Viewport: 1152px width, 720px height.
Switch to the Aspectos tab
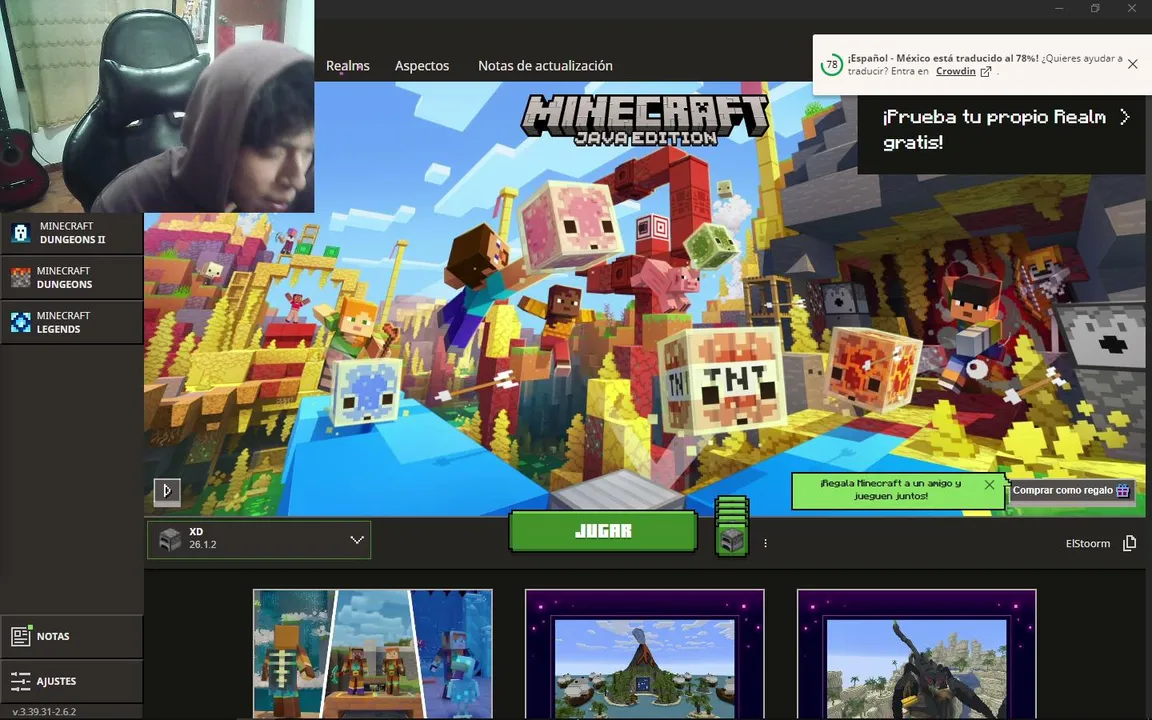pos(422,65)
